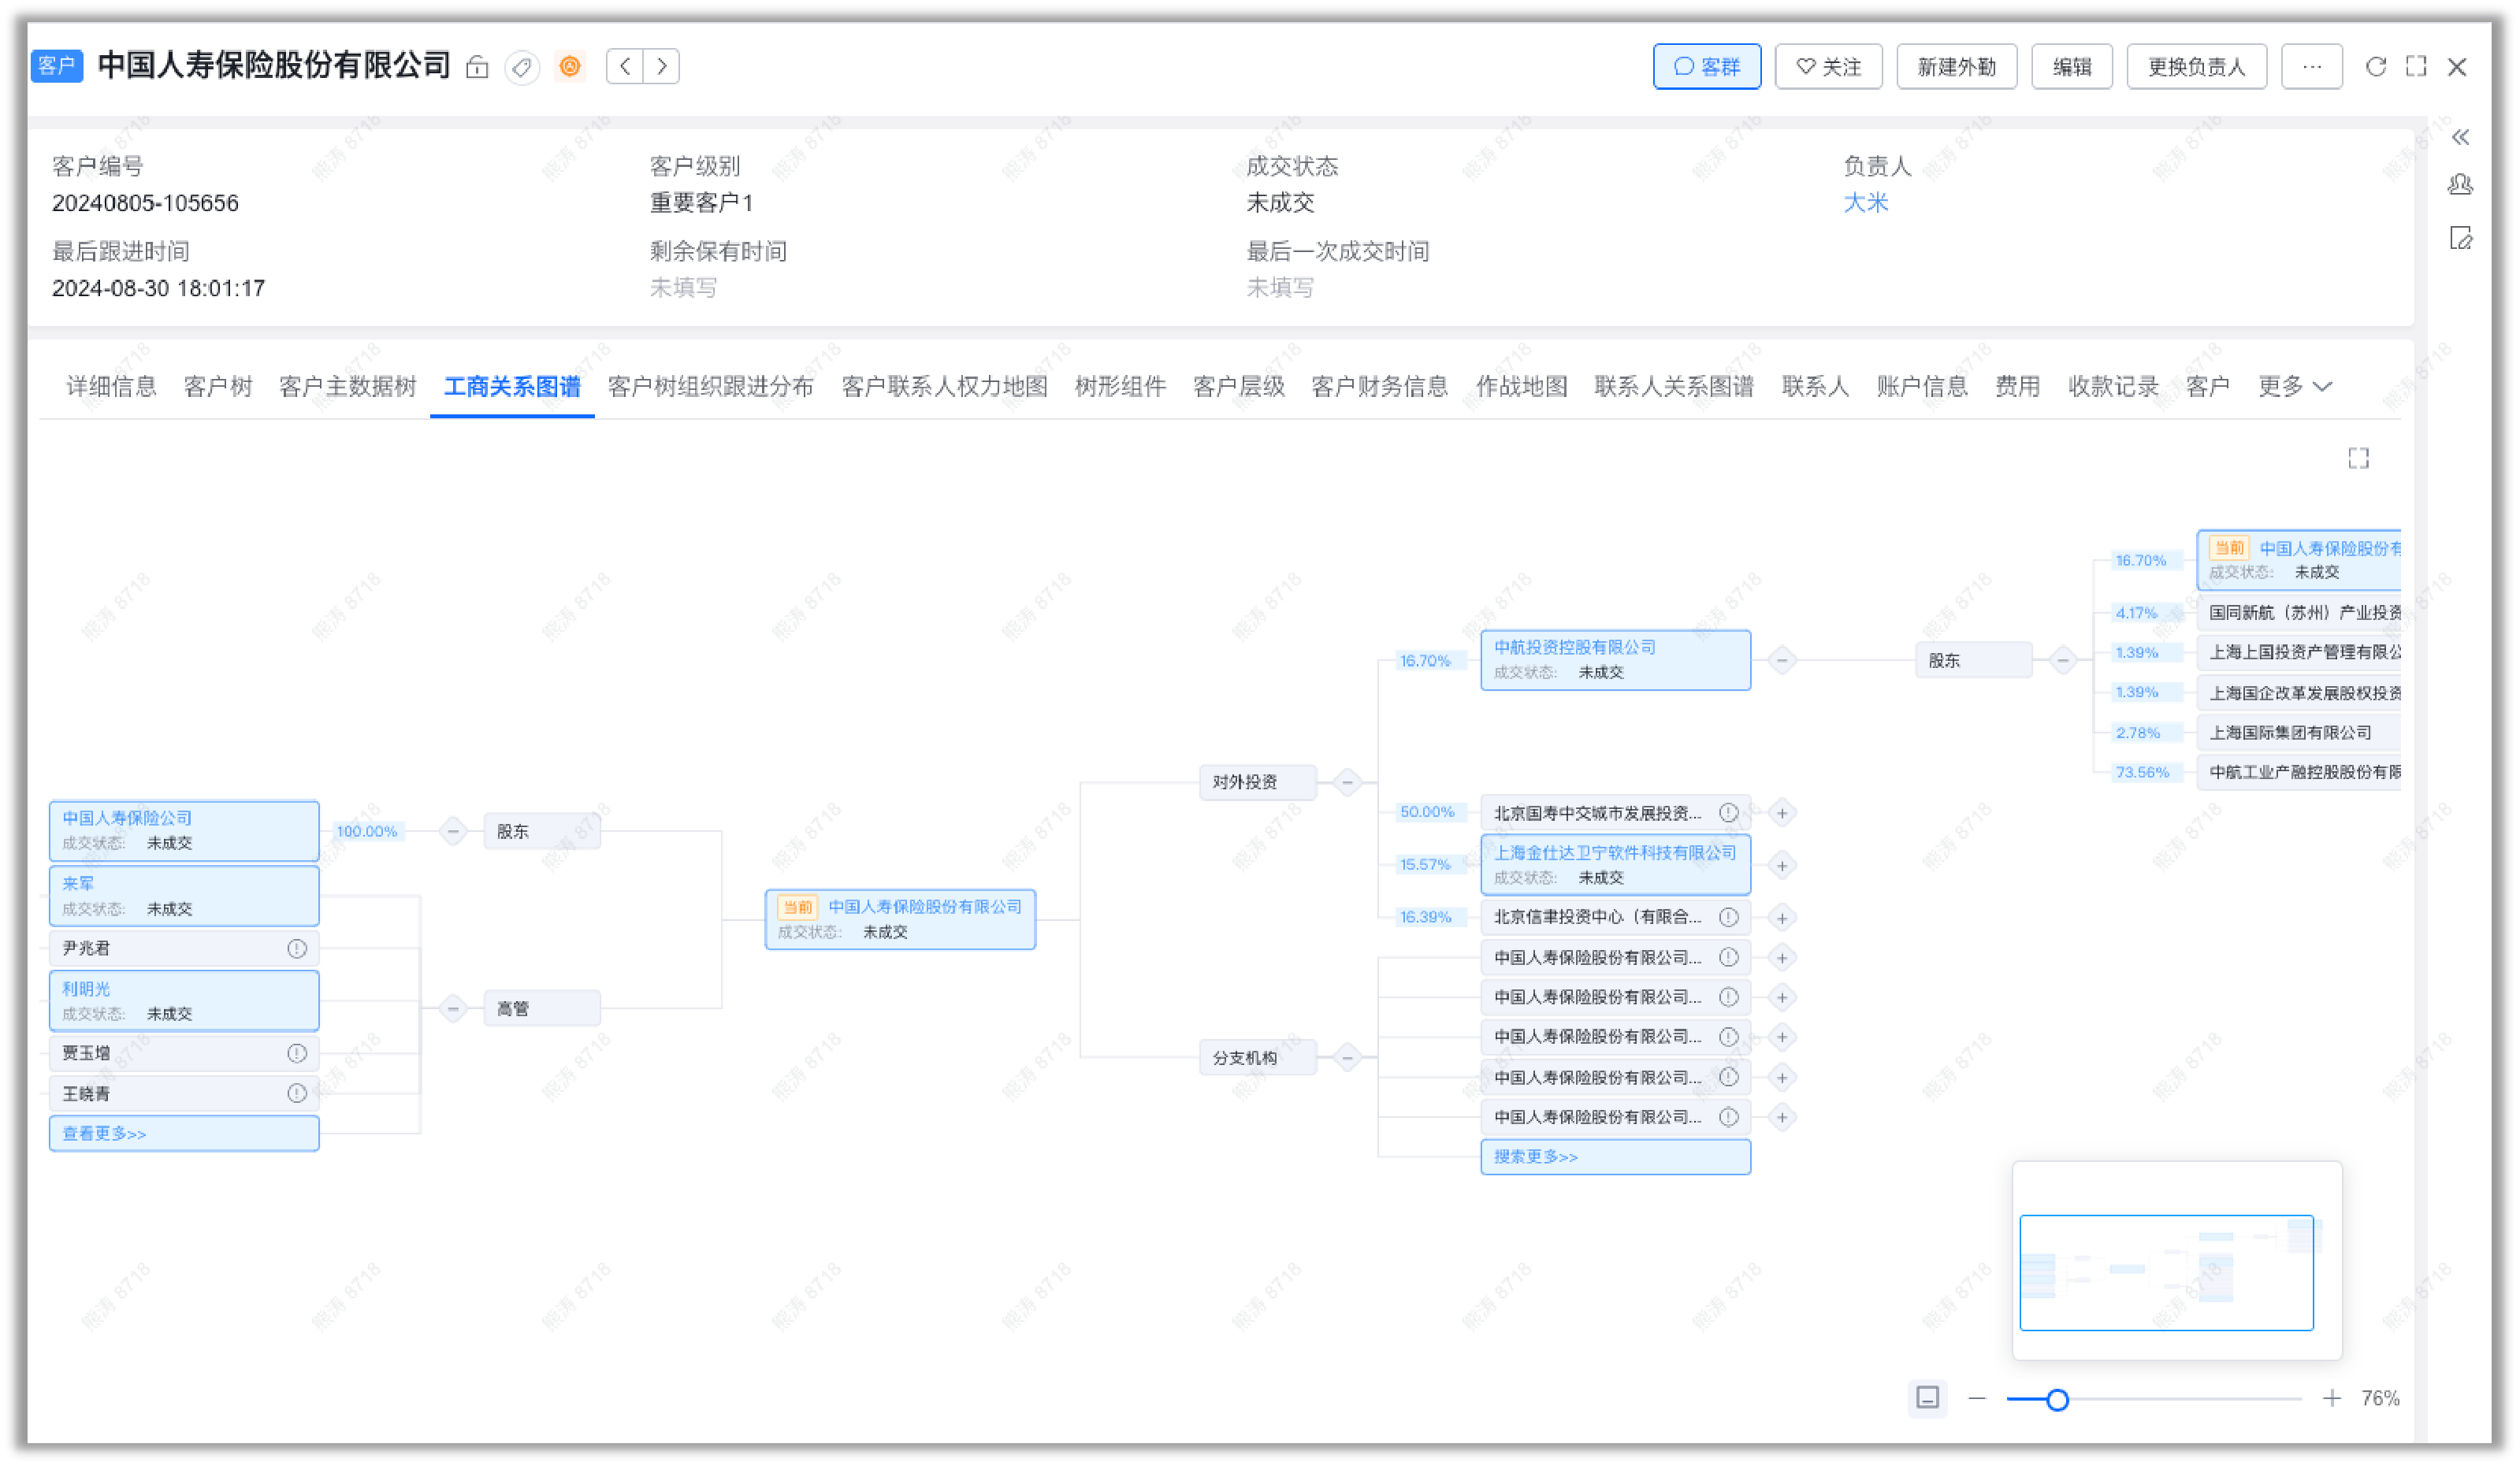Go to previous customer record arrow

625,67
